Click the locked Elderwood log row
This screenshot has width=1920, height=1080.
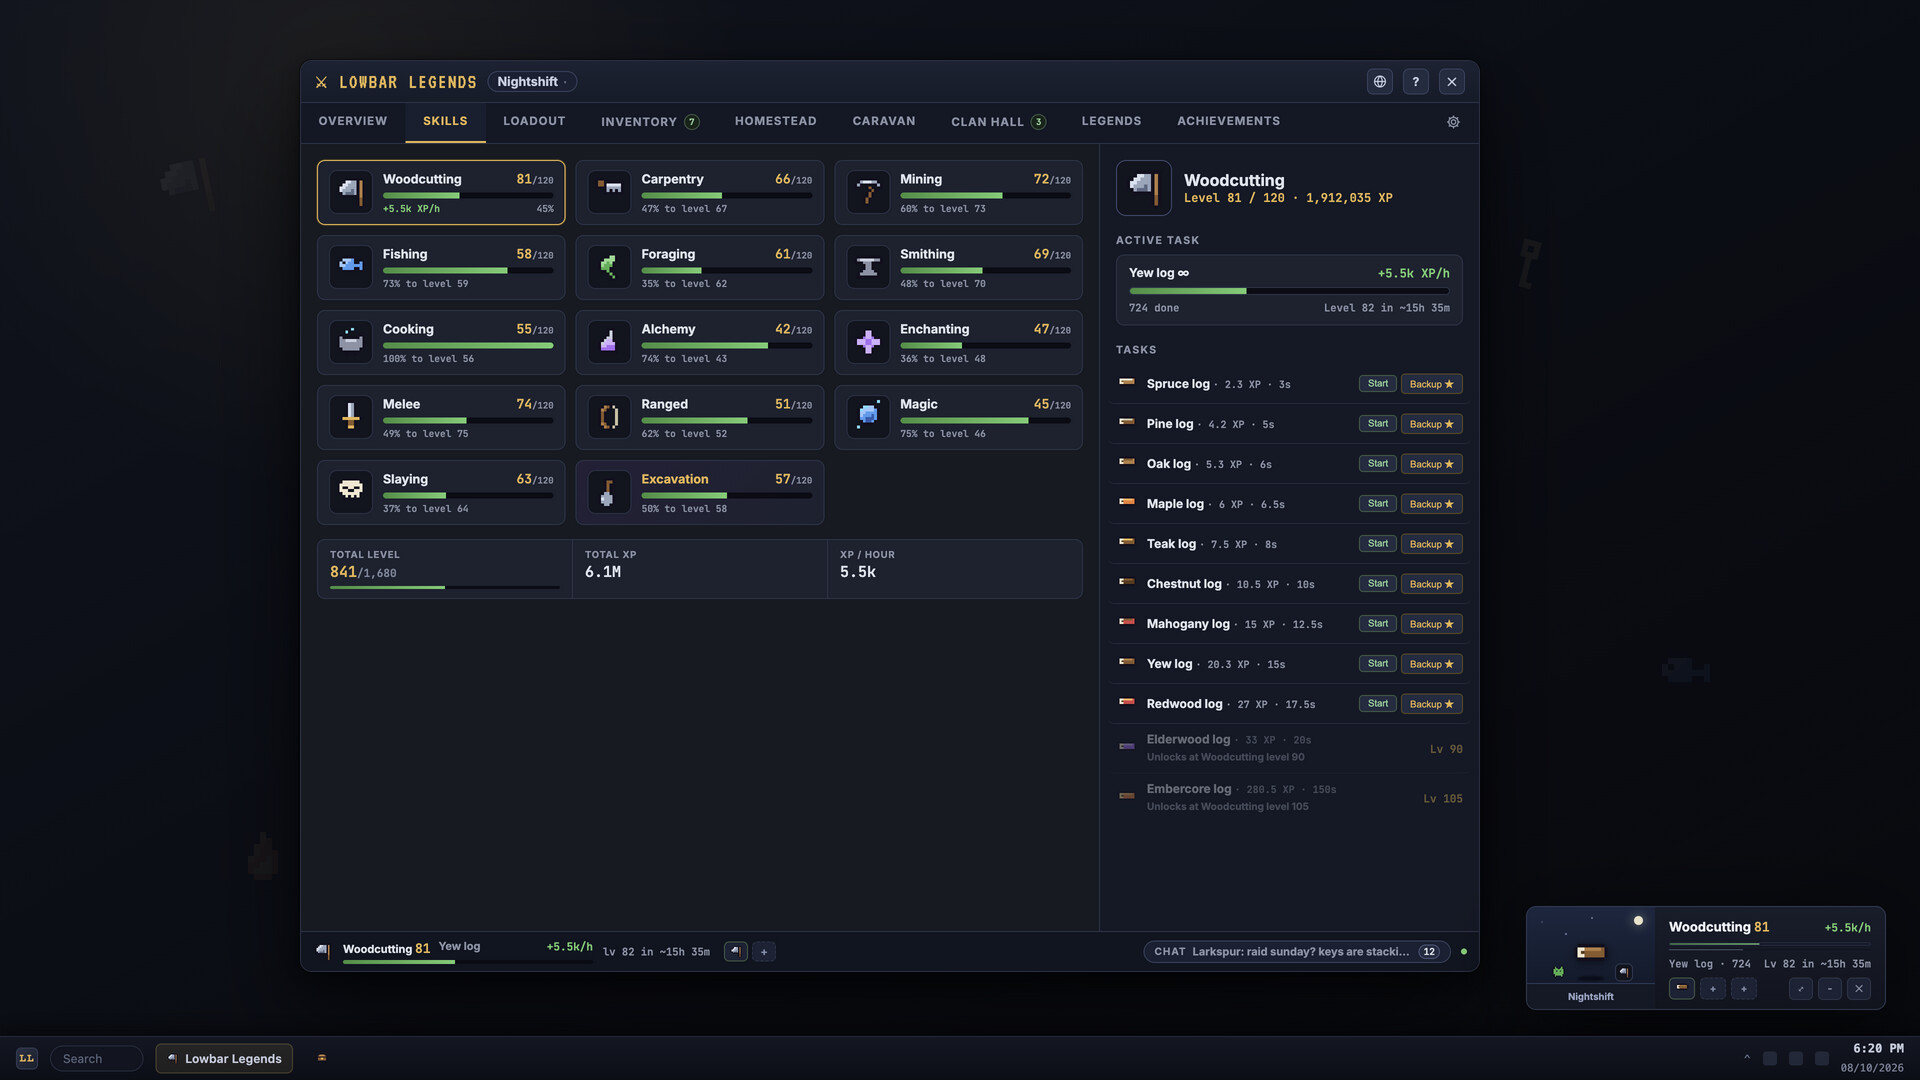click(1289, 748)
